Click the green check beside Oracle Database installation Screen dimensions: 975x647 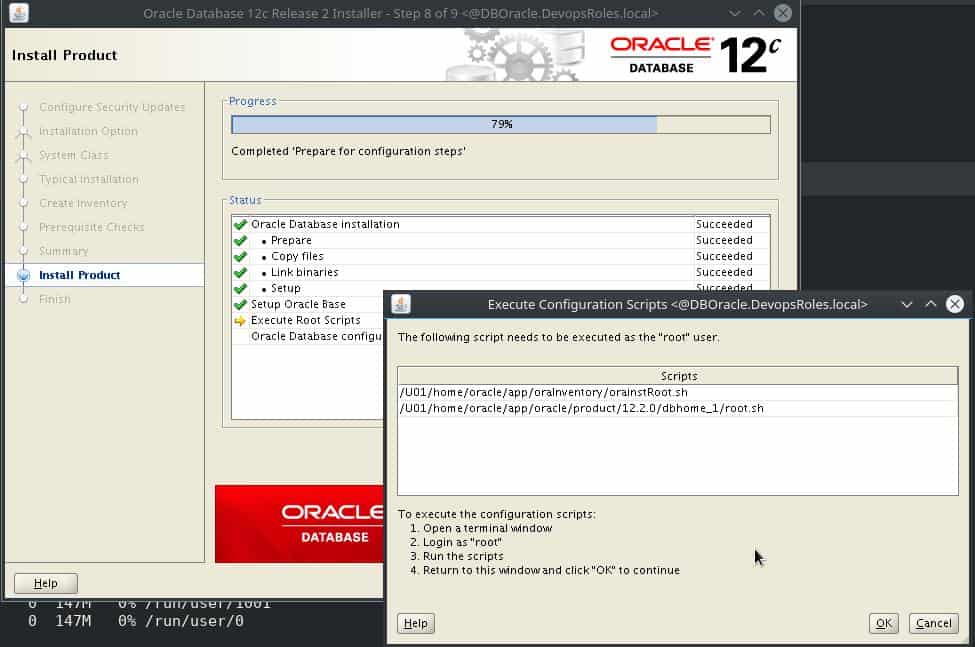(x=240, y=224)
